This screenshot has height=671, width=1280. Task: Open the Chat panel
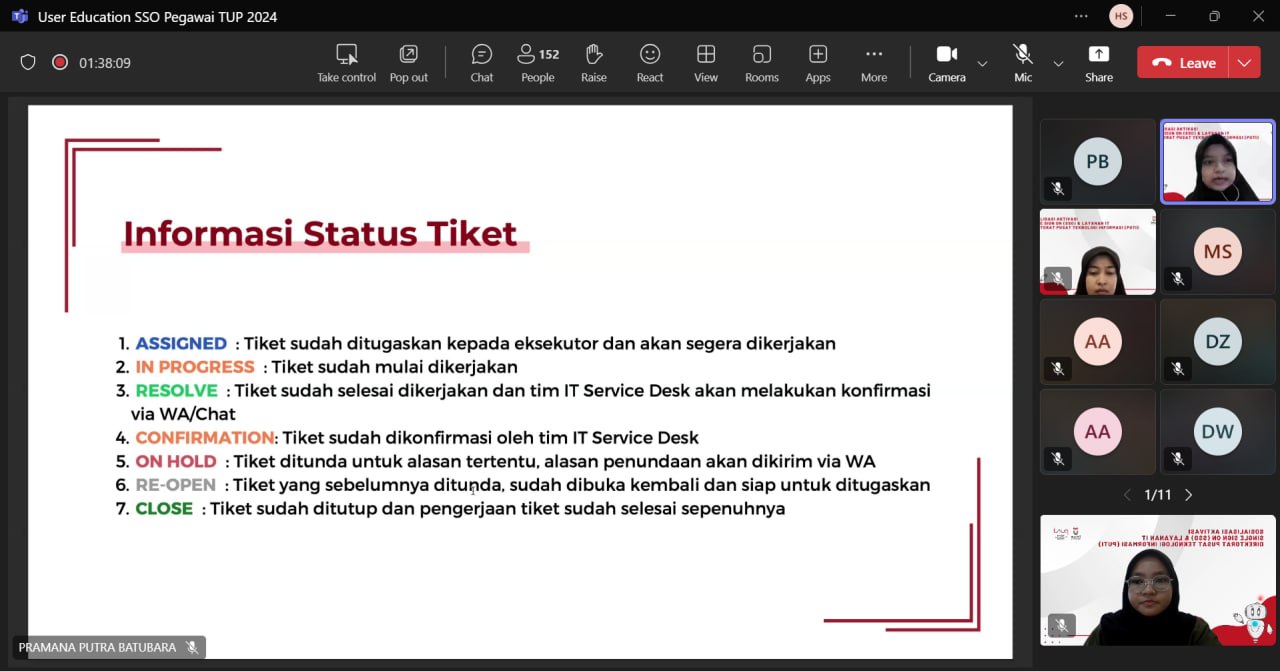482,62
